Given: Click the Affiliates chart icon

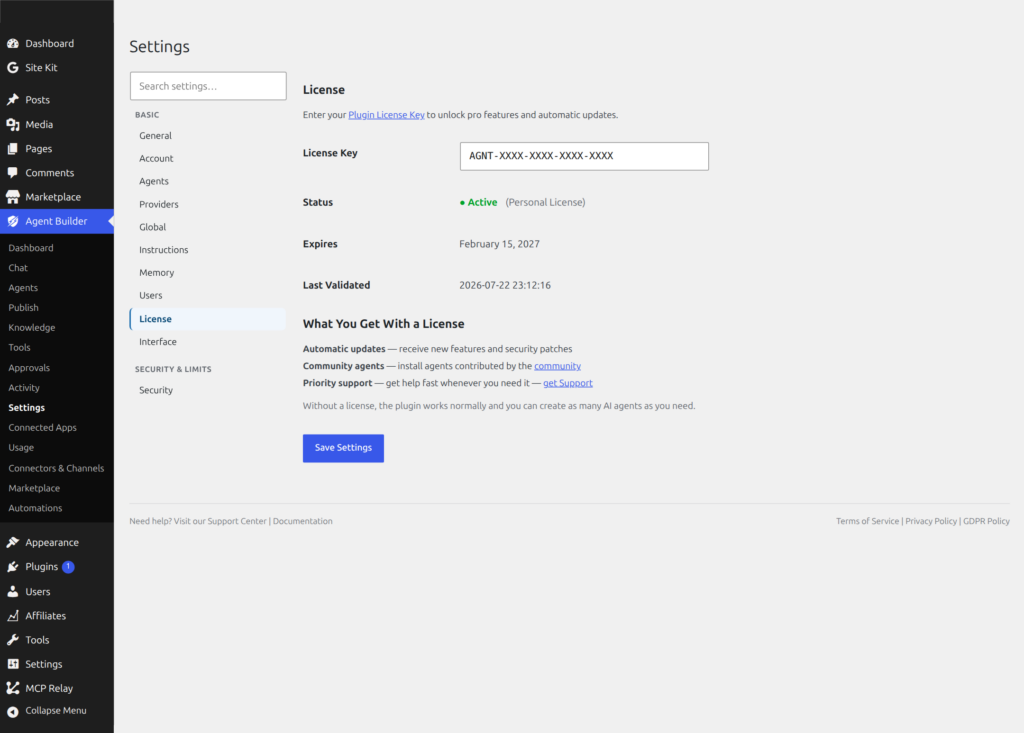Looking at the screenshot, I should (x=12, y=616).
